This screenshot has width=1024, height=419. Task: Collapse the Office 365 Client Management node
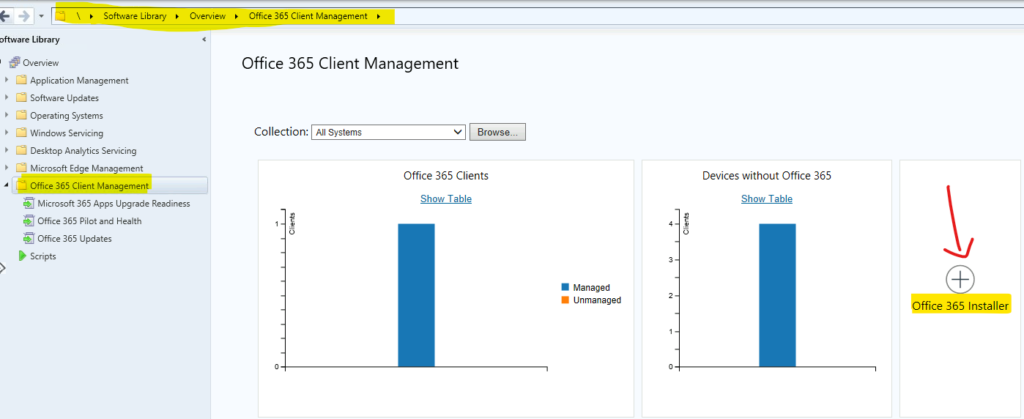[7, 186]
